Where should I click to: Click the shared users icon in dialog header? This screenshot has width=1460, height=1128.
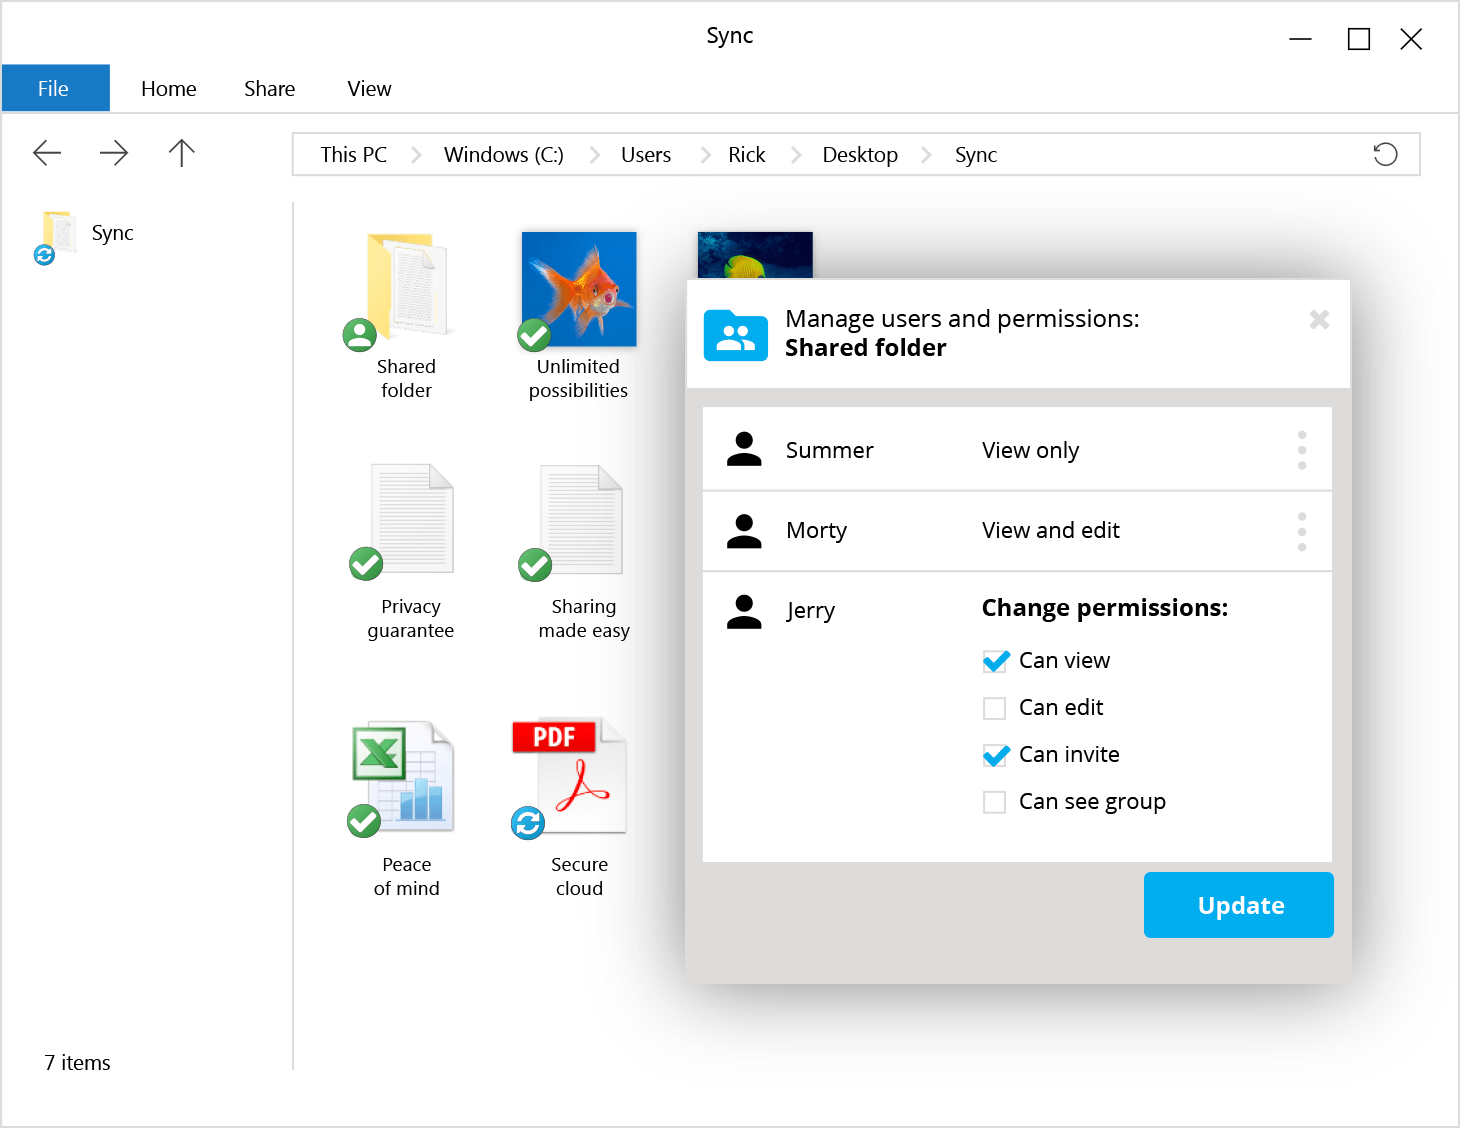click(x=735, y=334)
